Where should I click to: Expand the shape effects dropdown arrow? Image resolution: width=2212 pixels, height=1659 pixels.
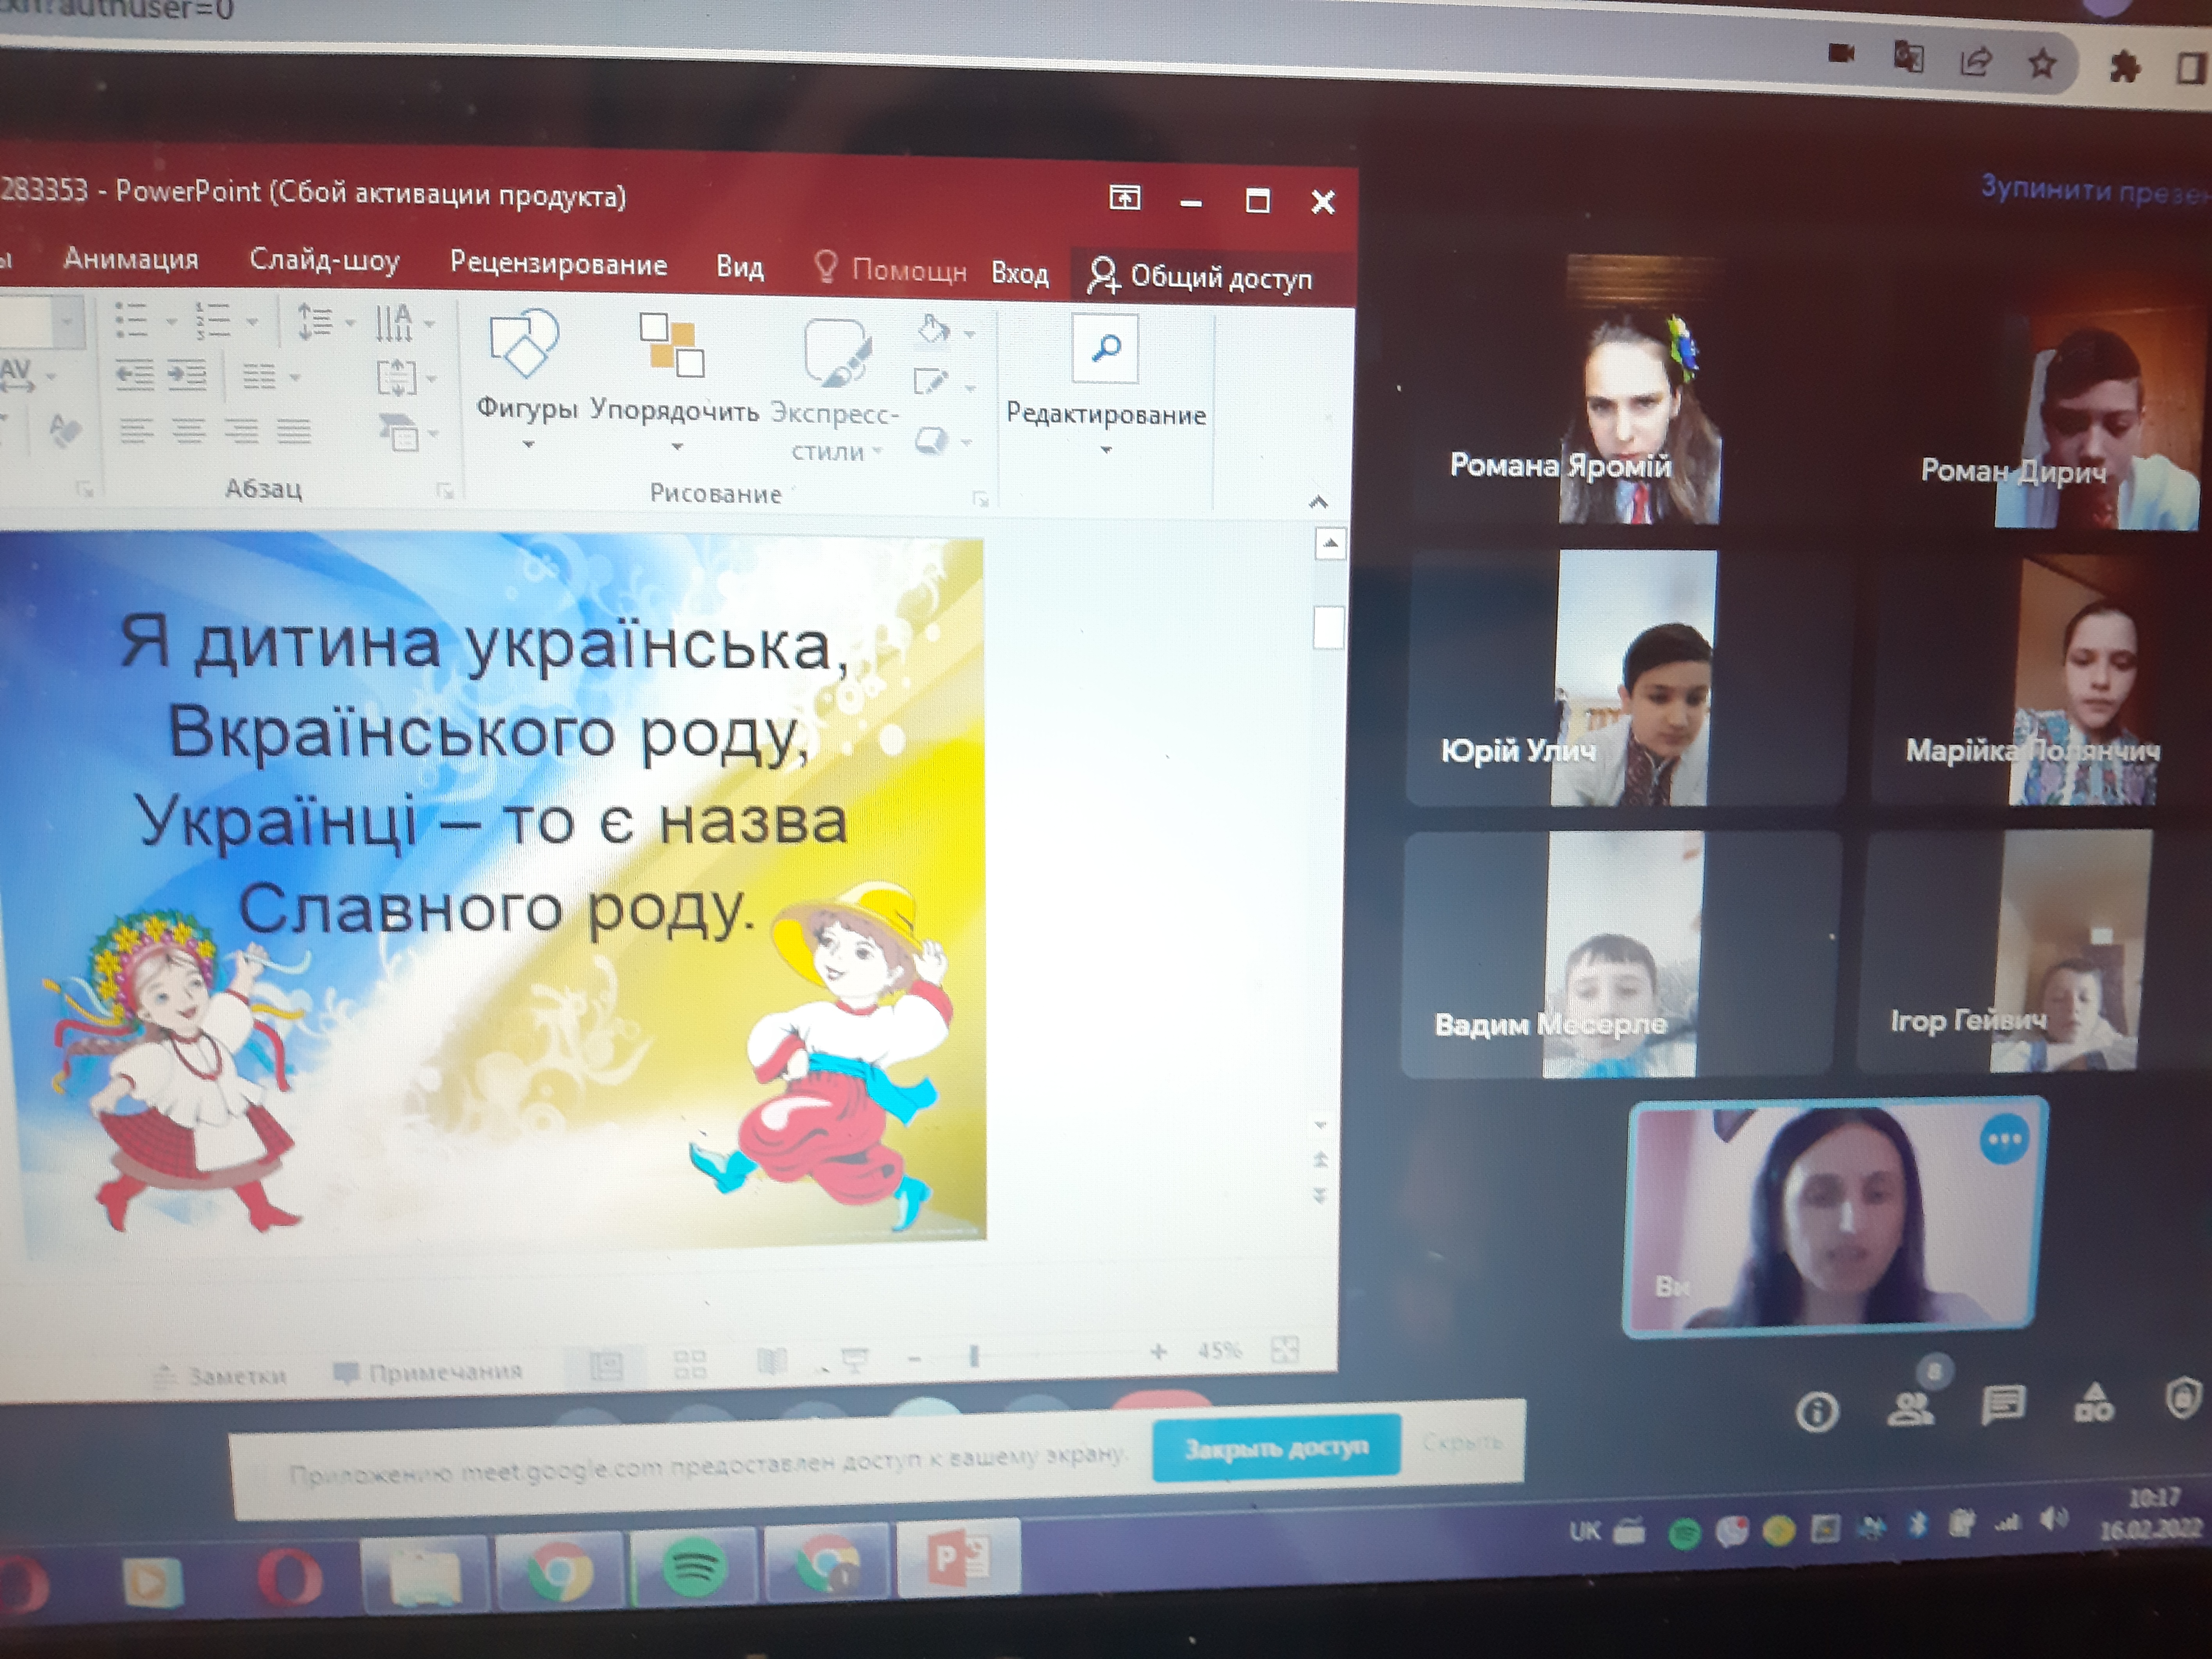[966, 442]
